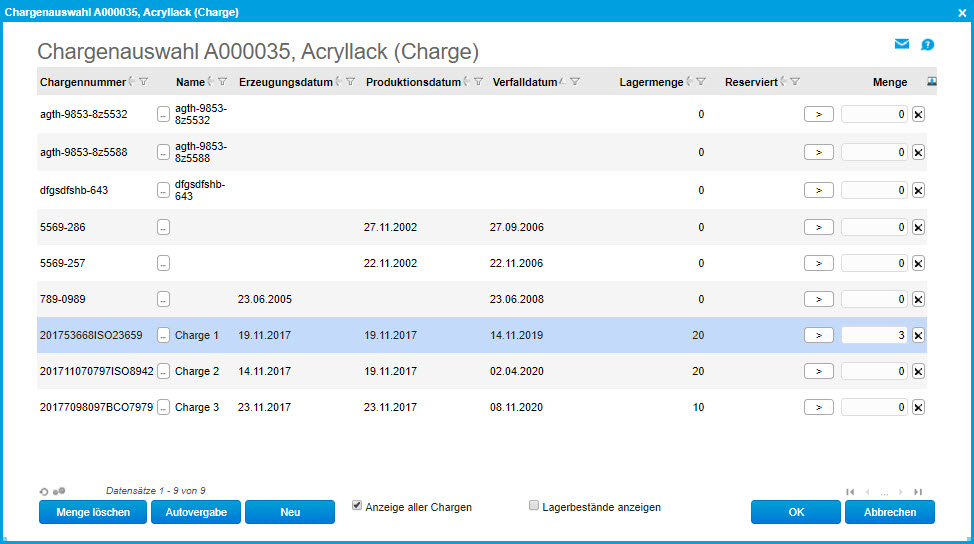Open details button for 201711070797ISO8942
This screenshot has height=544, width=974.
pos(163,371)
